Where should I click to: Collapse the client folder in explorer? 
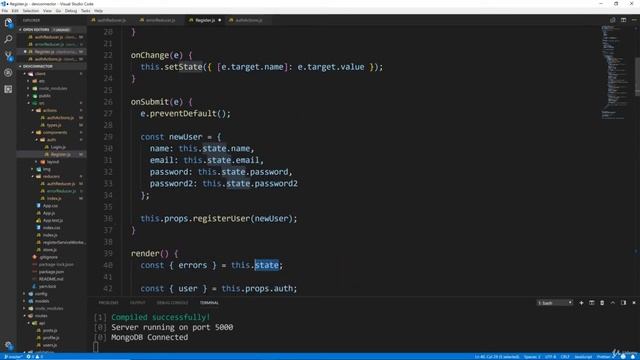pyautogui.click(x=40, y=74)
